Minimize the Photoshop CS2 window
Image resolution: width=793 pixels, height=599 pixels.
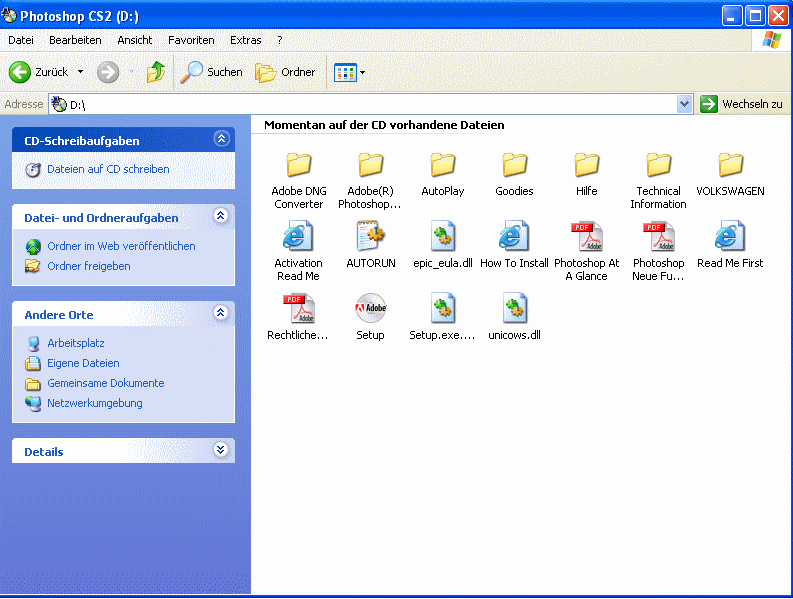point(731,16)
